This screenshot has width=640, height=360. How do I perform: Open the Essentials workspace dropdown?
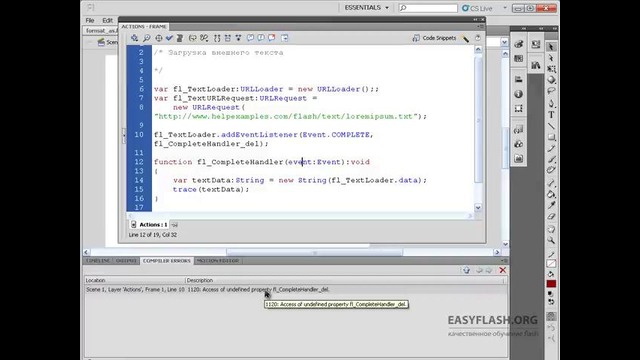367,8
